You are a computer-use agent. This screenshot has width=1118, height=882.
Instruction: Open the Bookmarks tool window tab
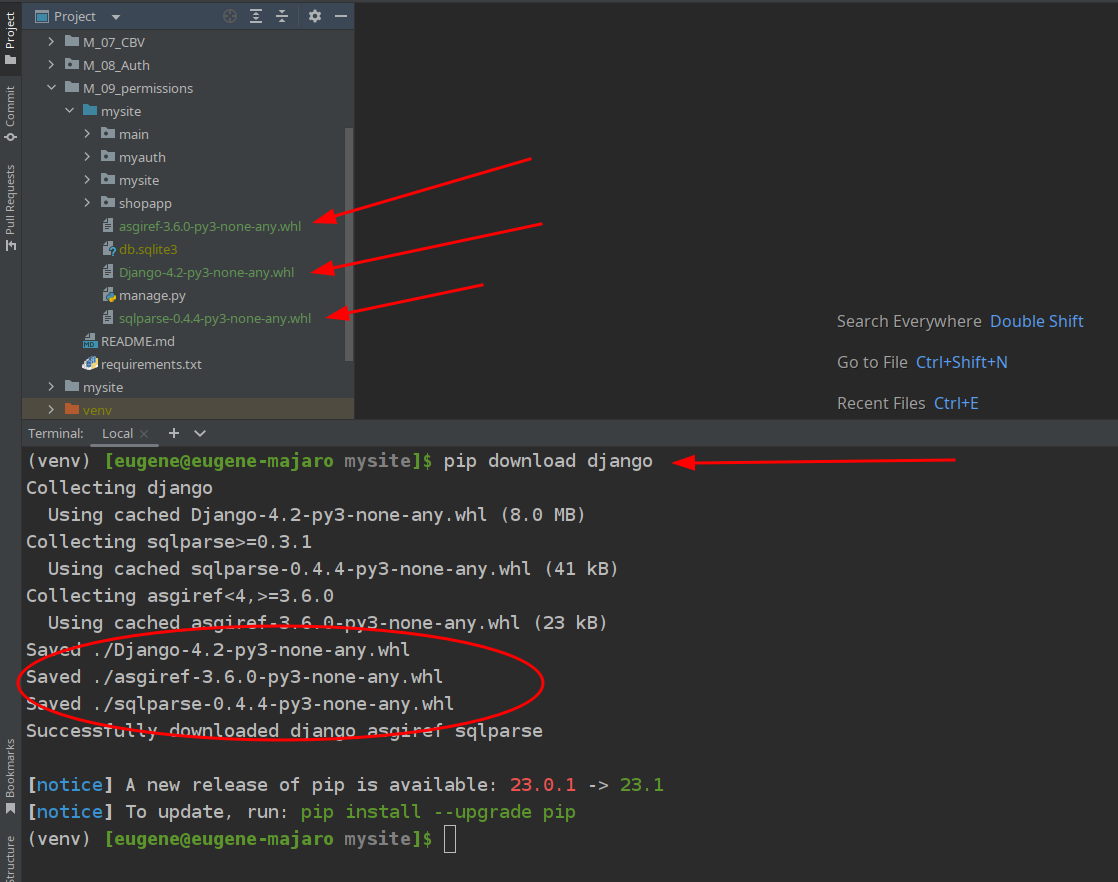pyautogui.click(x=10, y=776)
